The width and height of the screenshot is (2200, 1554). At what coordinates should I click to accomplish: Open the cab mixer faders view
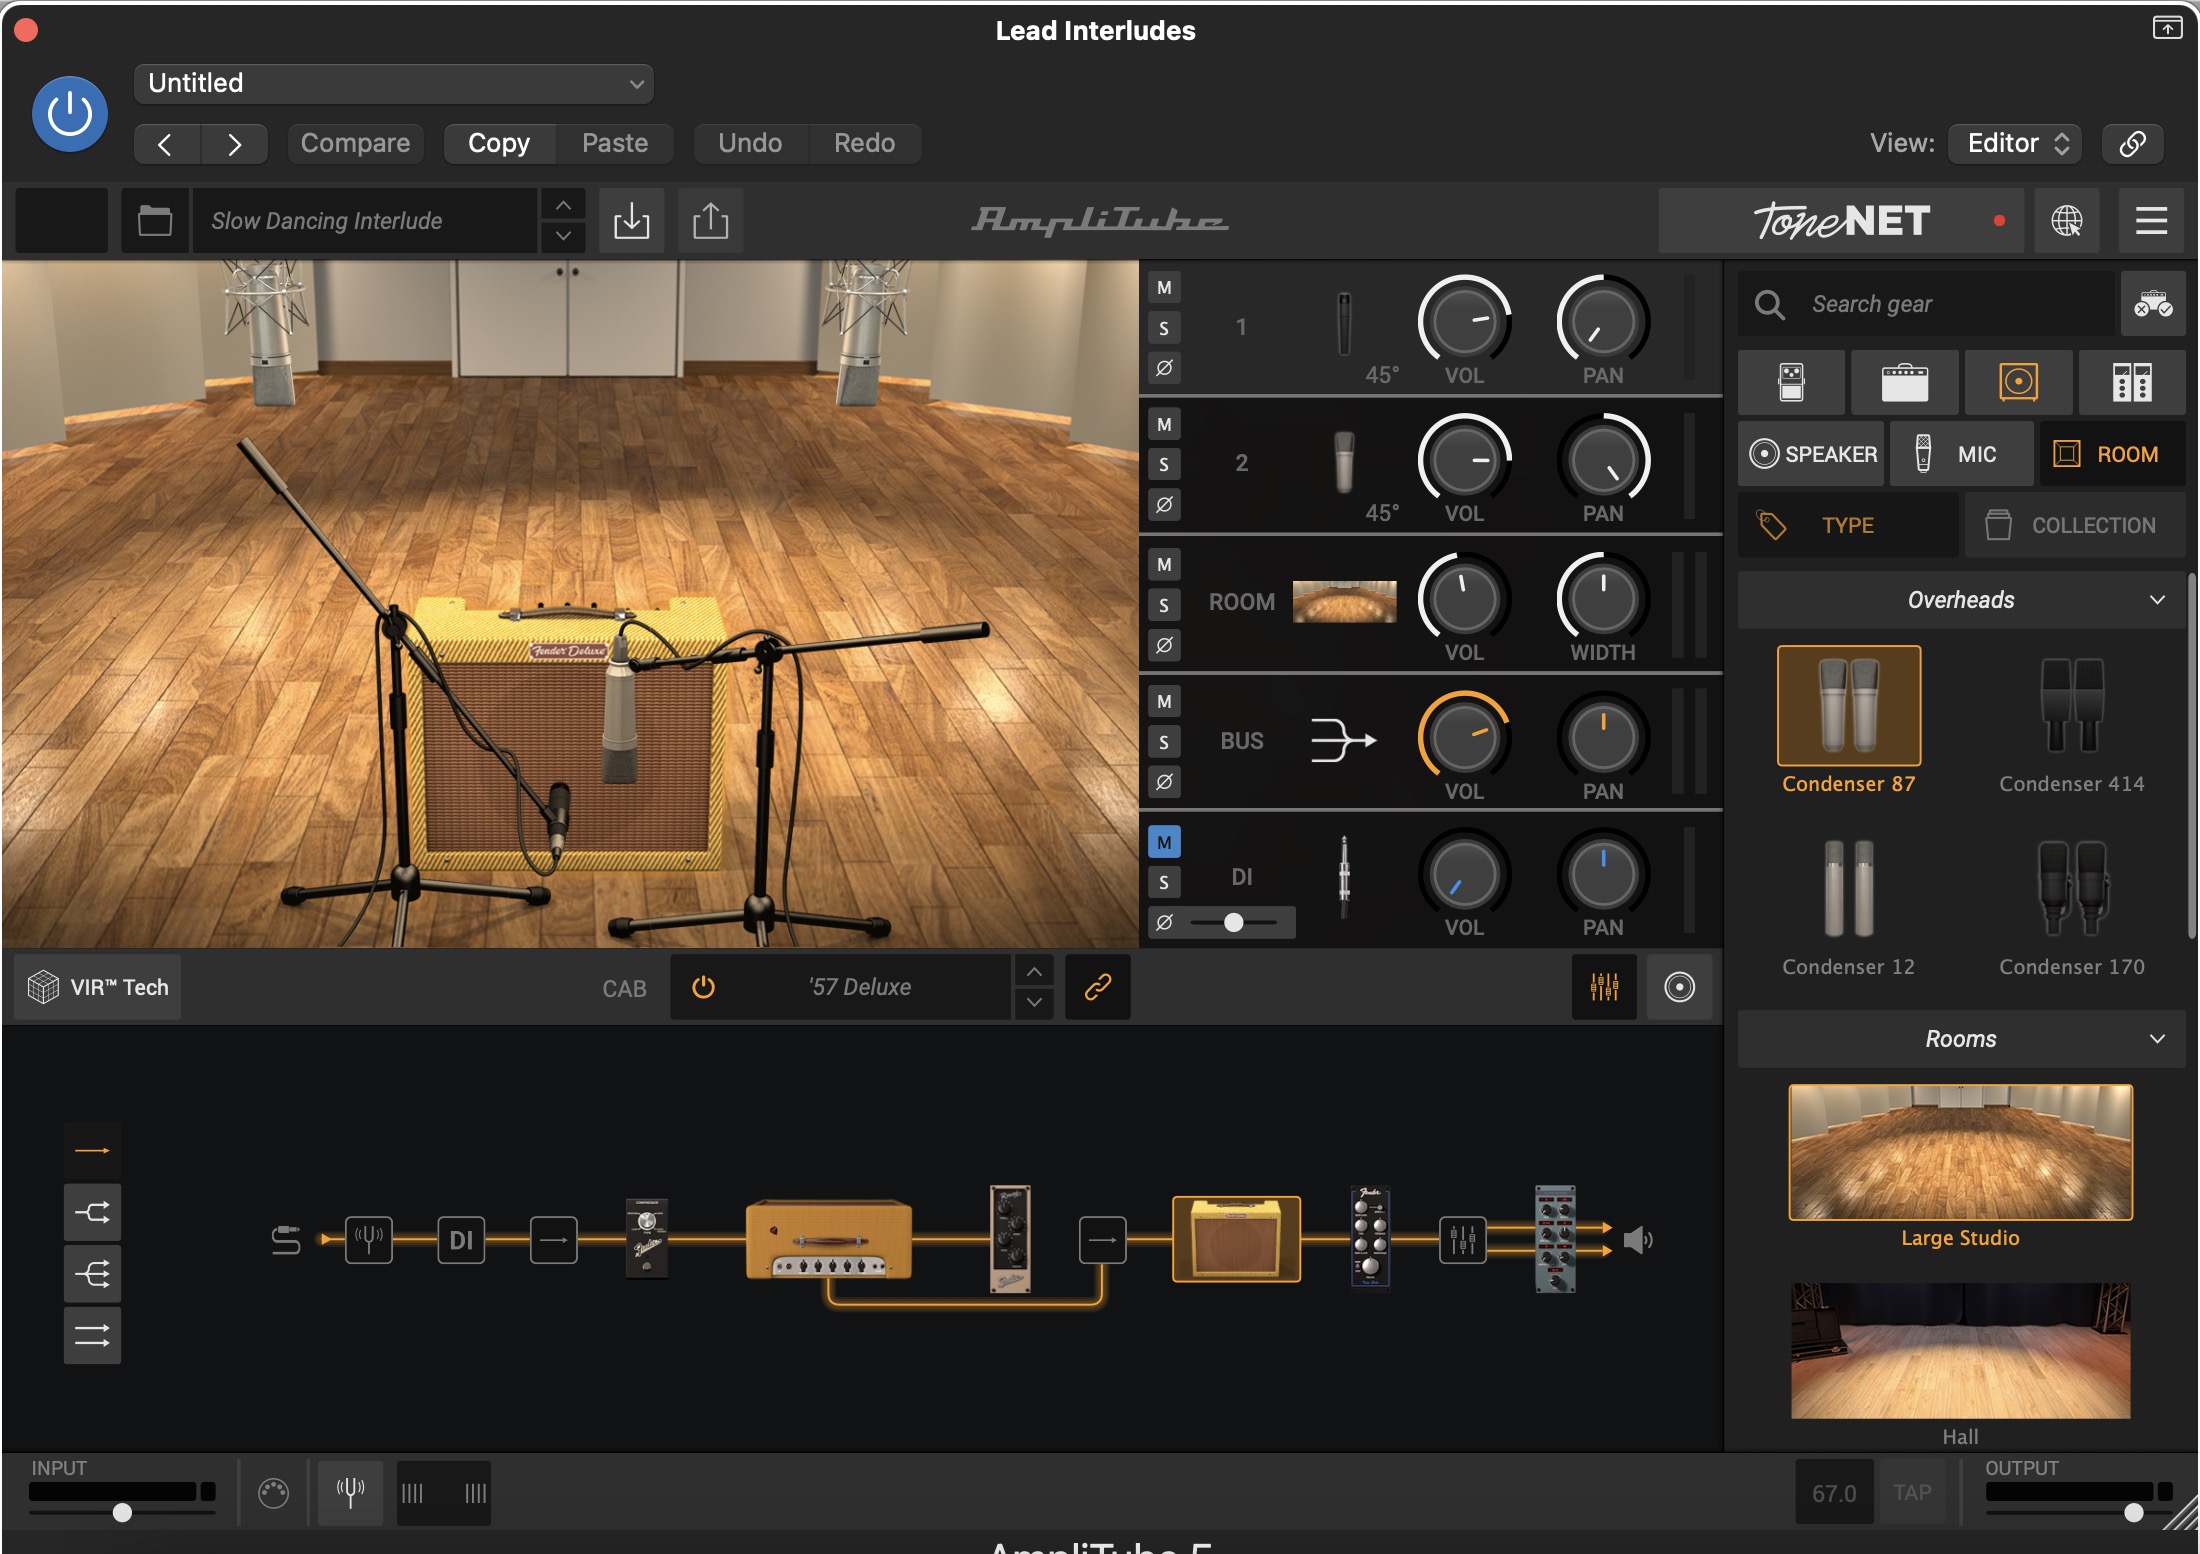point(1604,987)
